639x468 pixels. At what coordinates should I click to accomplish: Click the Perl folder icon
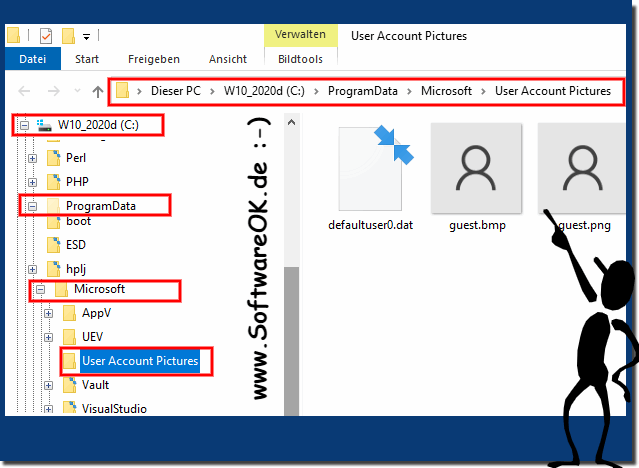(x=54, y=158)
